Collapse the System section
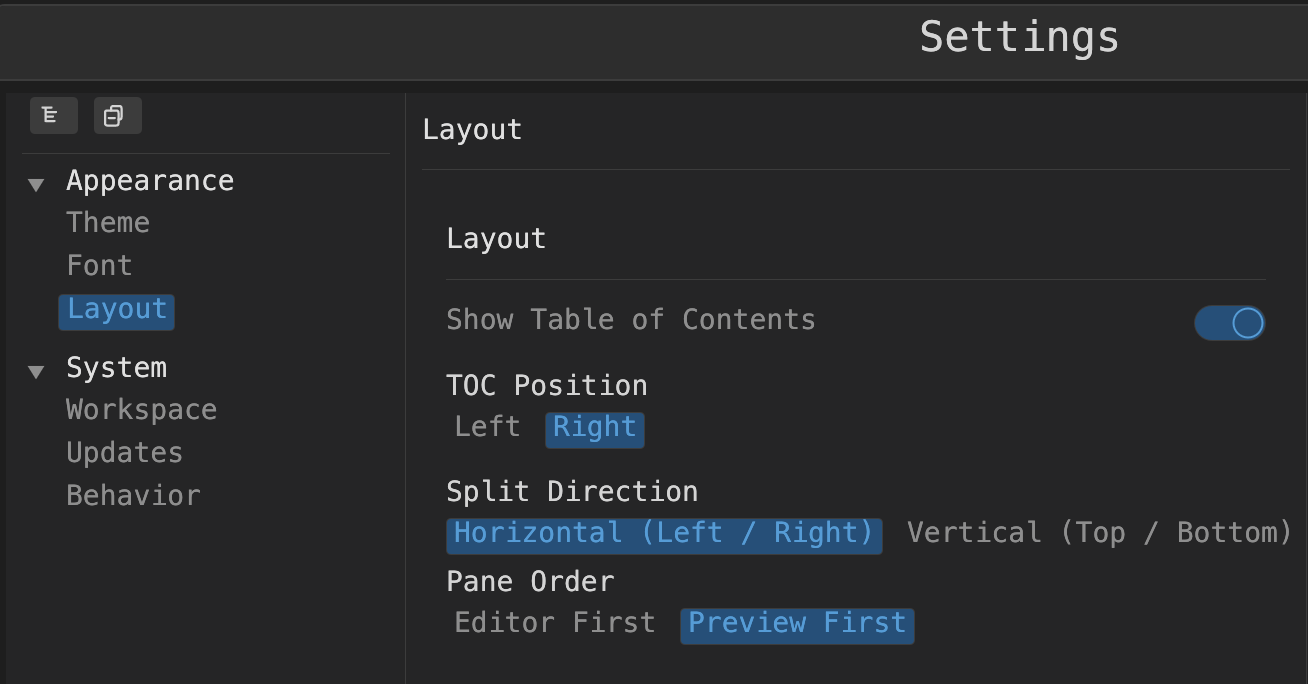1308x684 pixels. [x=36, y=371]
